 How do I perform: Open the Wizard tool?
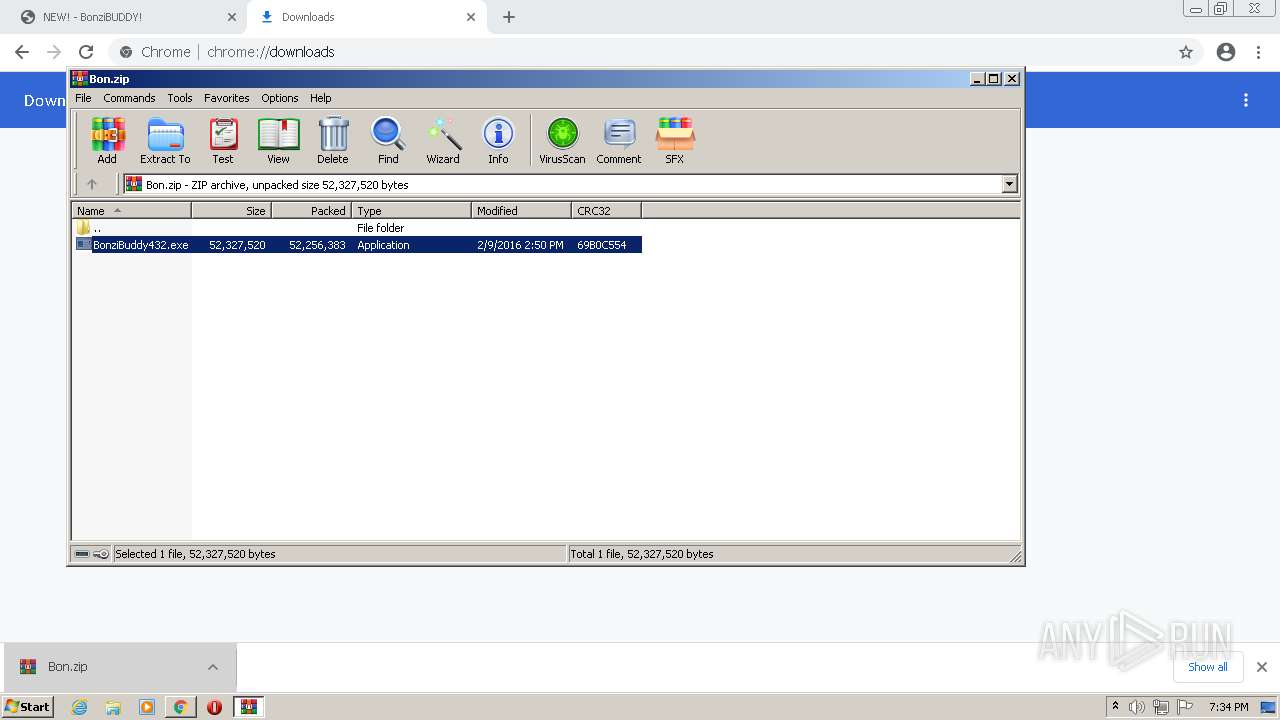point(443,140)
